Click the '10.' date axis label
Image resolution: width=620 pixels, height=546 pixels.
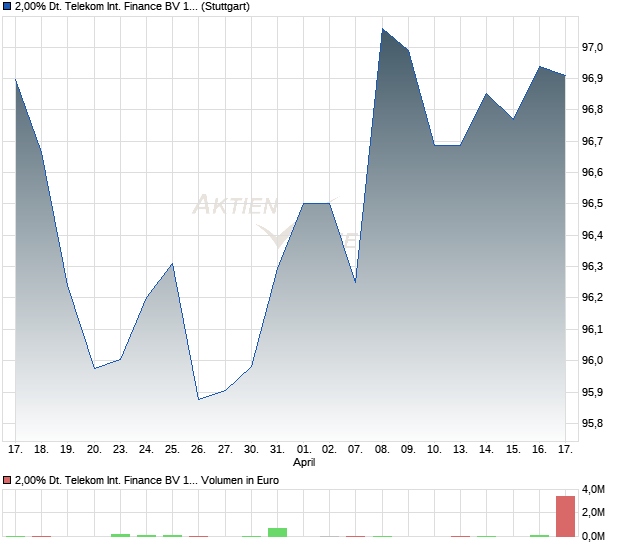tap(434, 450)
